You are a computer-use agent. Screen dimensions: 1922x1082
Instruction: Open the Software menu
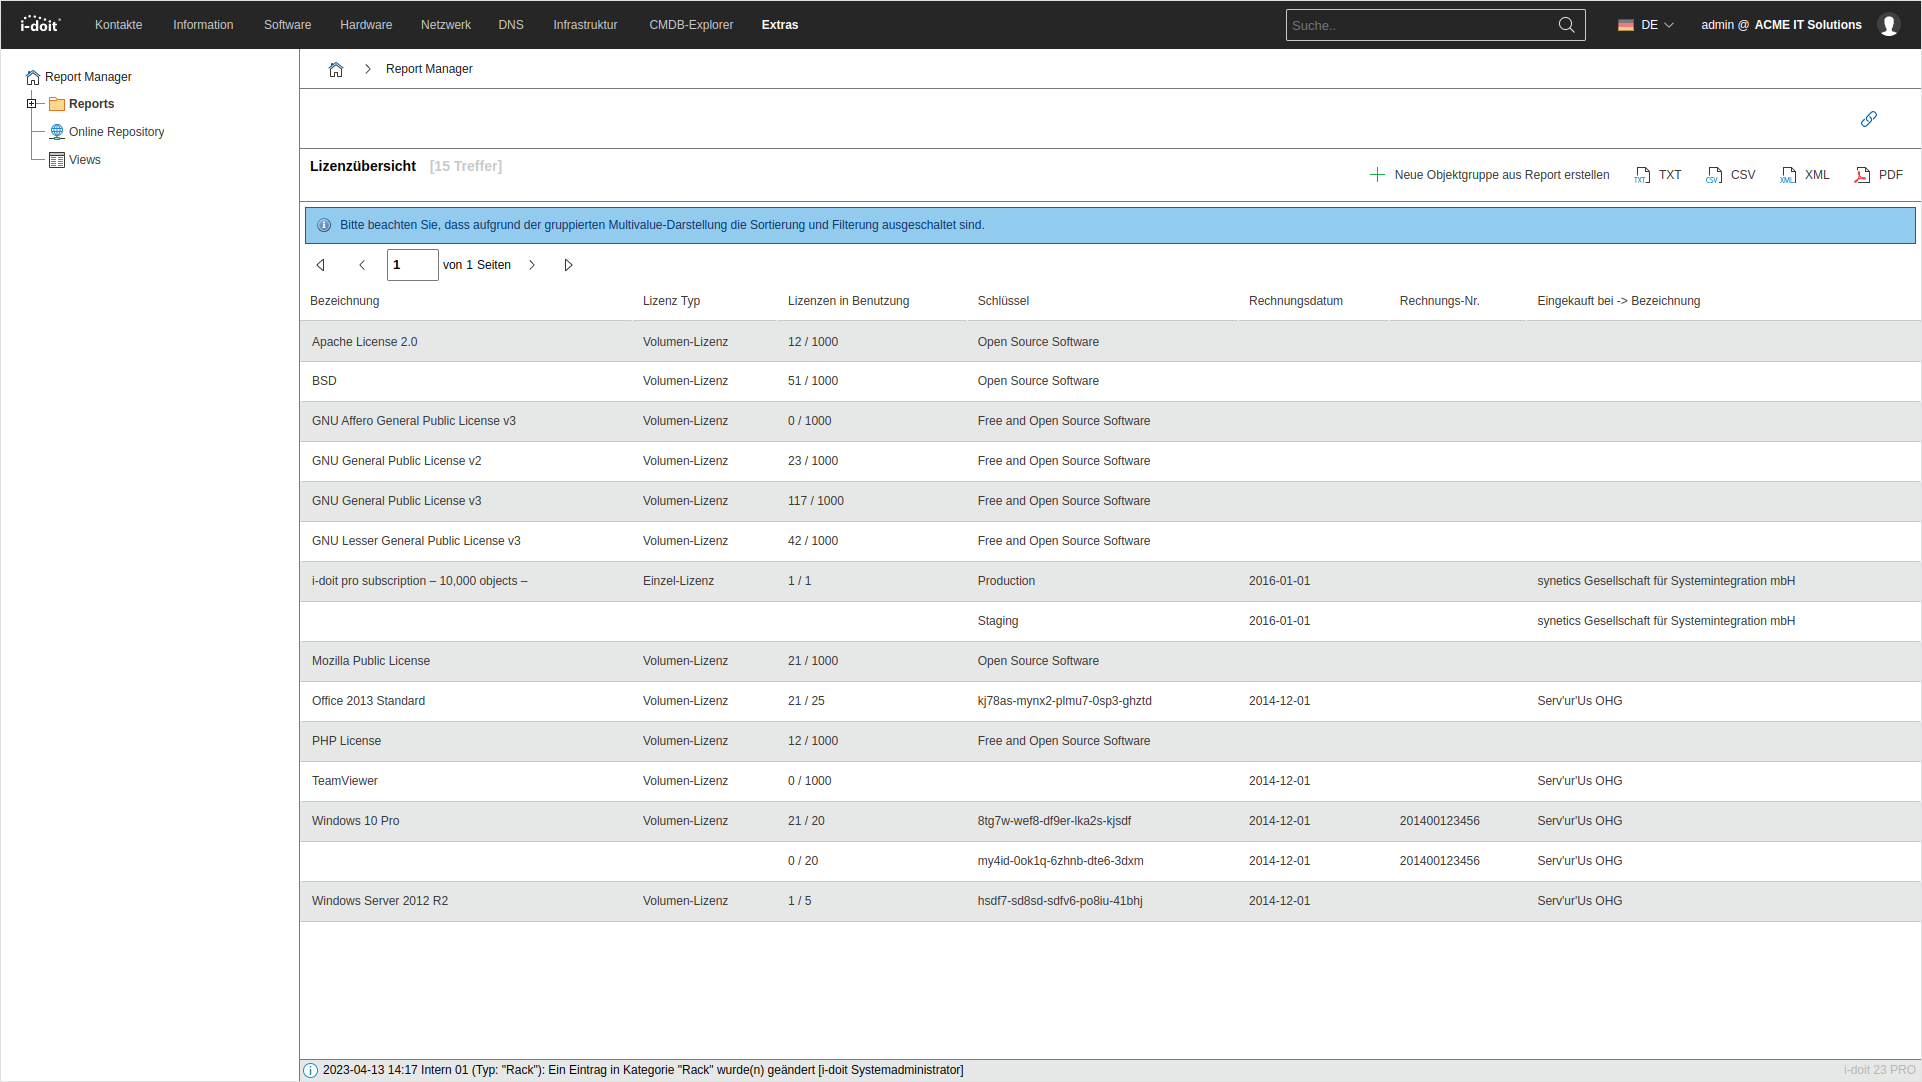click(x=287, y=25)
